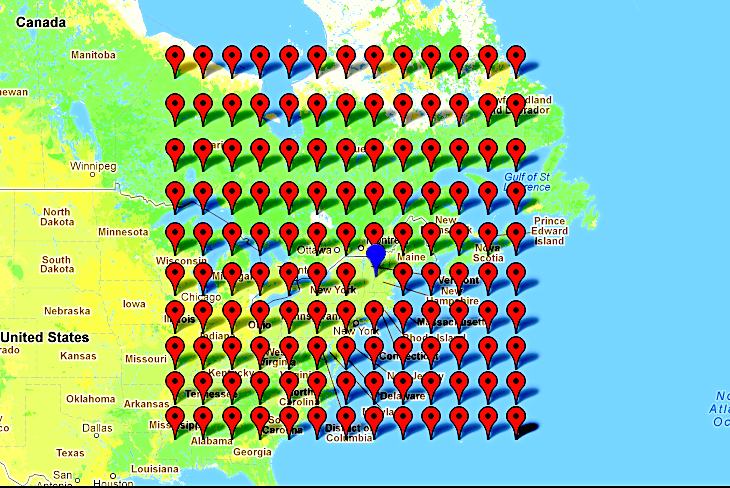Click the red marker covering the Vermont label
Viewport: 730px width, 488px height.
(x=459, y=278)
